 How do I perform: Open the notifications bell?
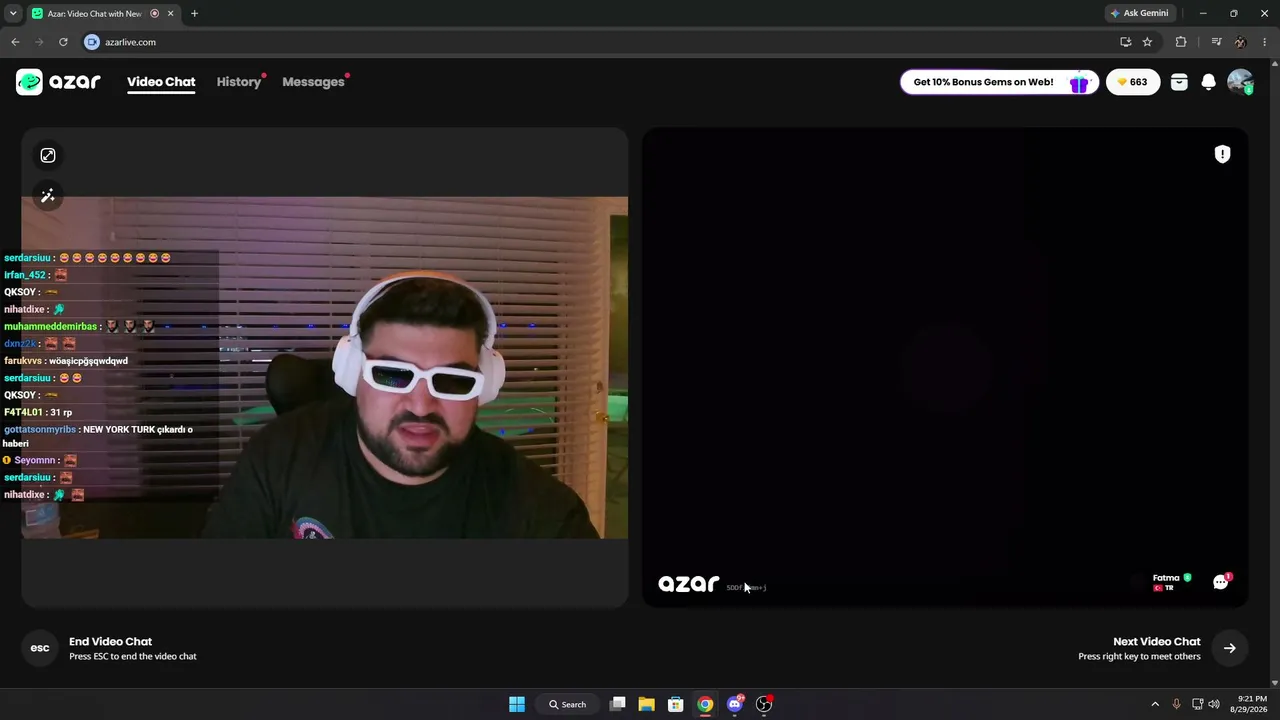(x=1208, y=82)
